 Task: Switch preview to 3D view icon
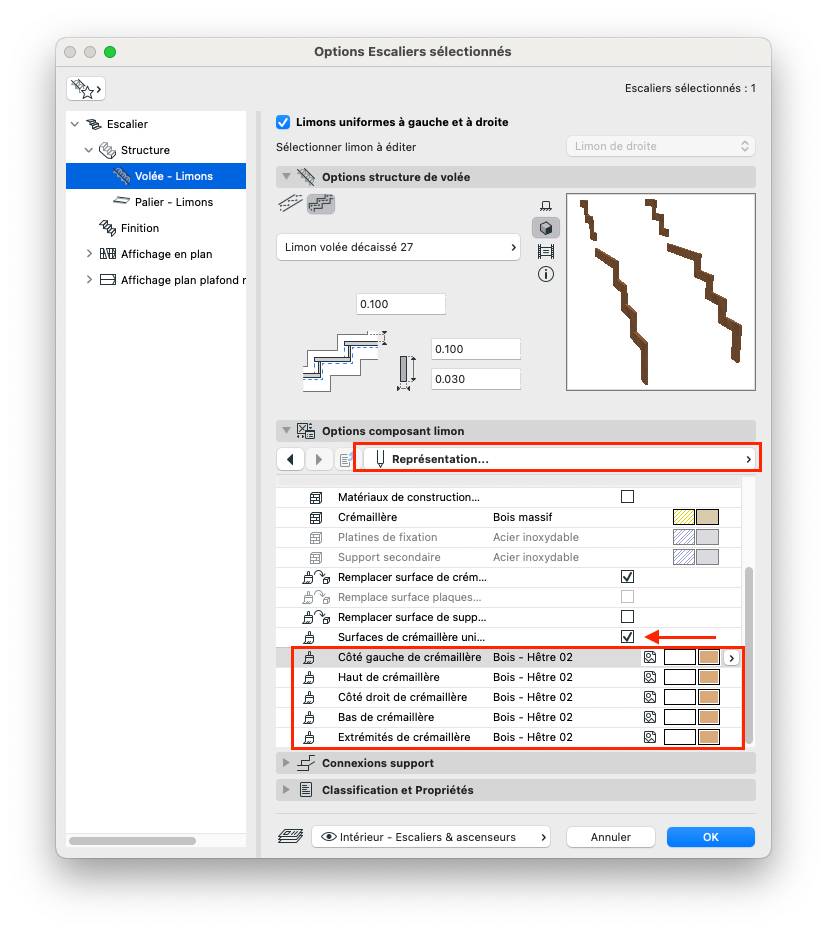(x=546, y=228)
